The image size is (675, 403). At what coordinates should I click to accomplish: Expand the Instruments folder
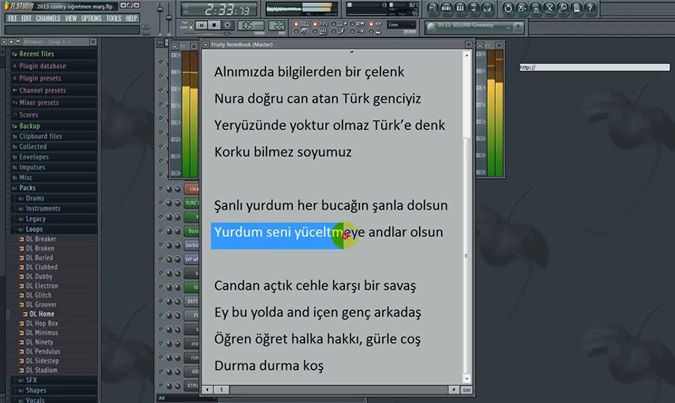[x=56, y=208]
